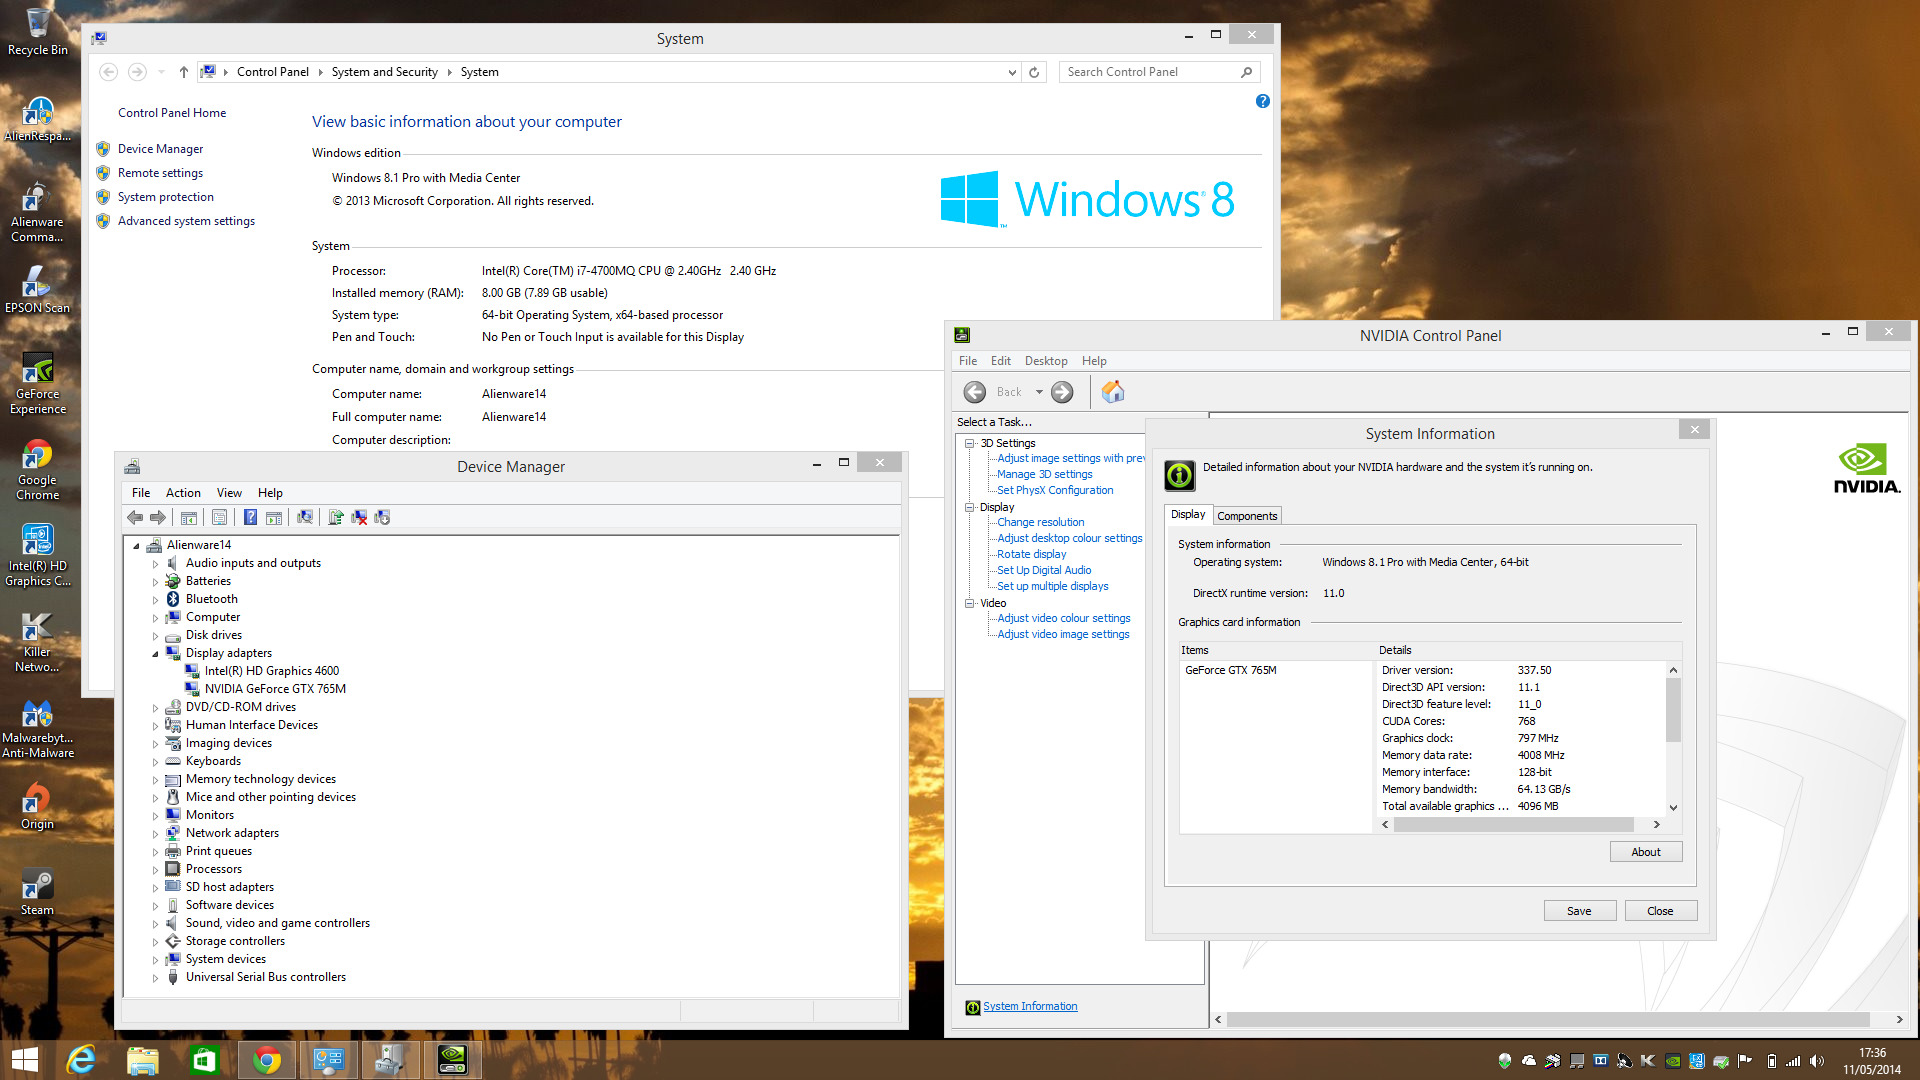Click Close button in System Information dialog
The height and width of the screenshot is (1080, 1920).
[x=1660, y=911]
